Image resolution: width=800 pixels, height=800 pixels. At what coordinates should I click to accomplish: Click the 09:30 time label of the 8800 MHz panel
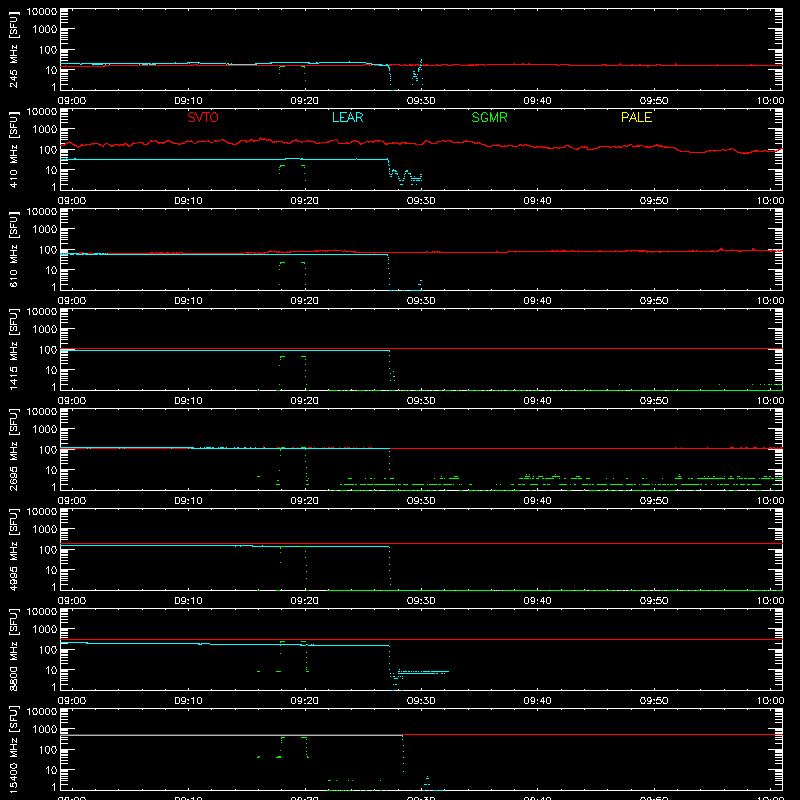[421, 701]
